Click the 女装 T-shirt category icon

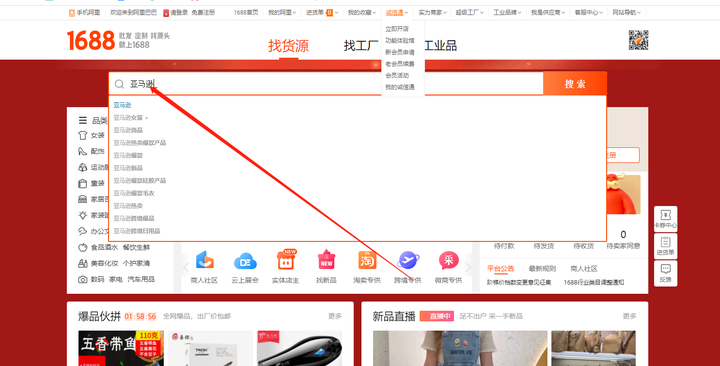(x=83, y=135)
